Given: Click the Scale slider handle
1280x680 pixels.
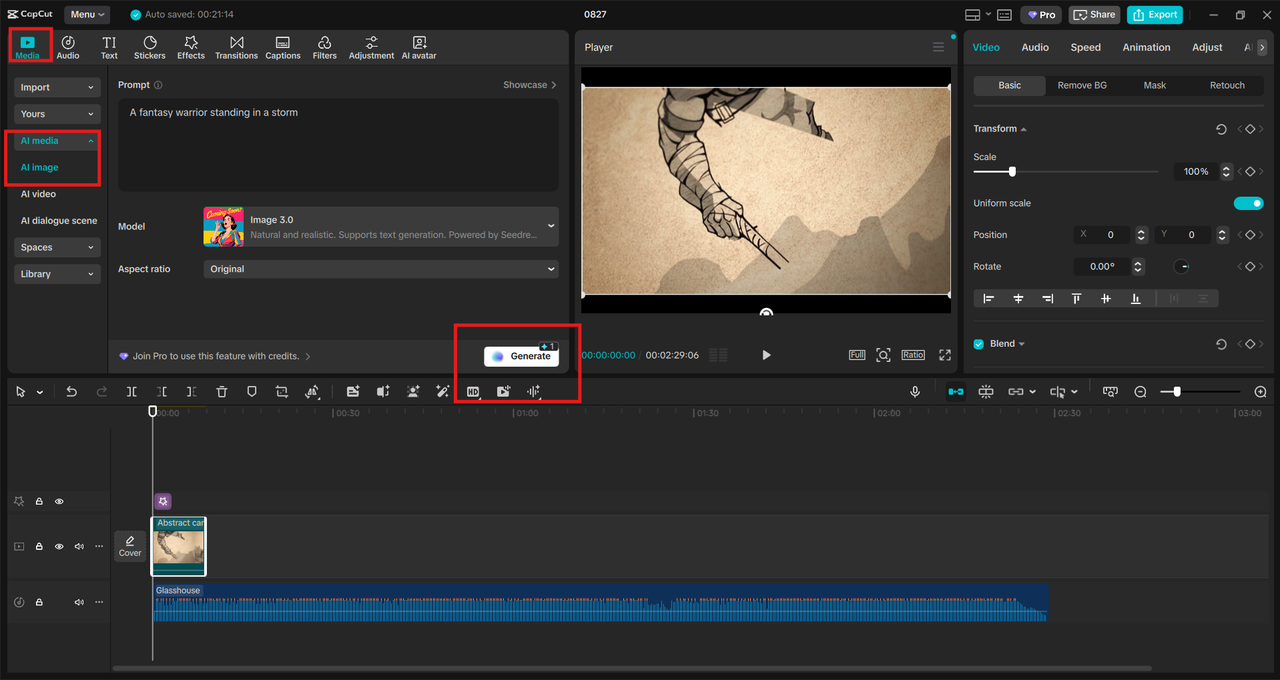Looking at the screenshot, I should pos(1012,172).
